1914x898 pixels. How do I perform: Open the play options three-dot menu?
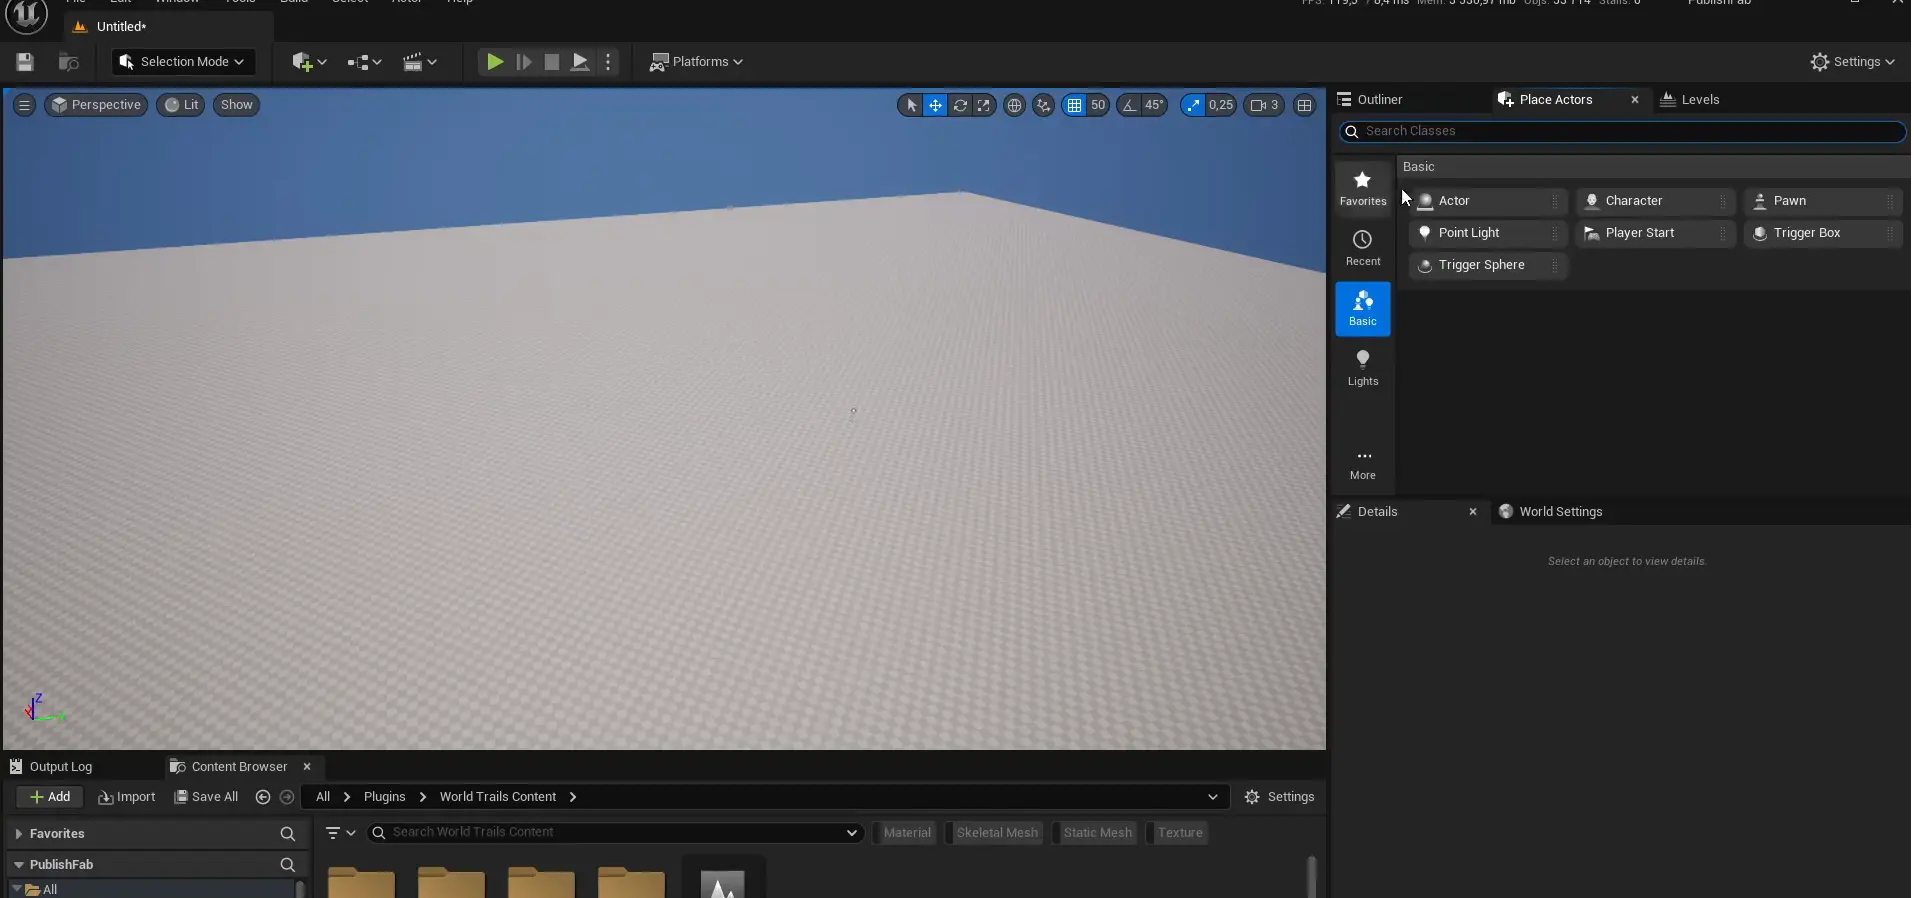coord(608,62)
